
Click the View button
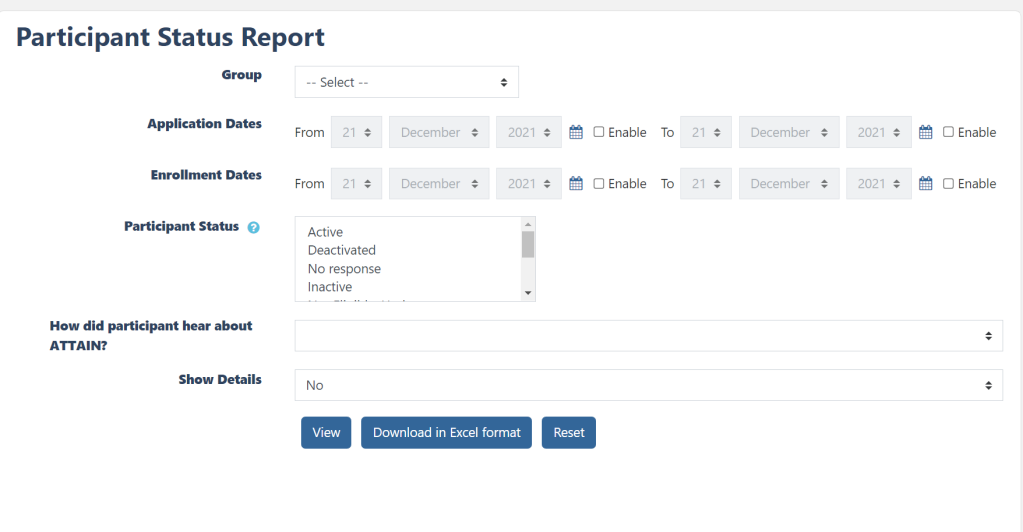(x=326, y=433)
